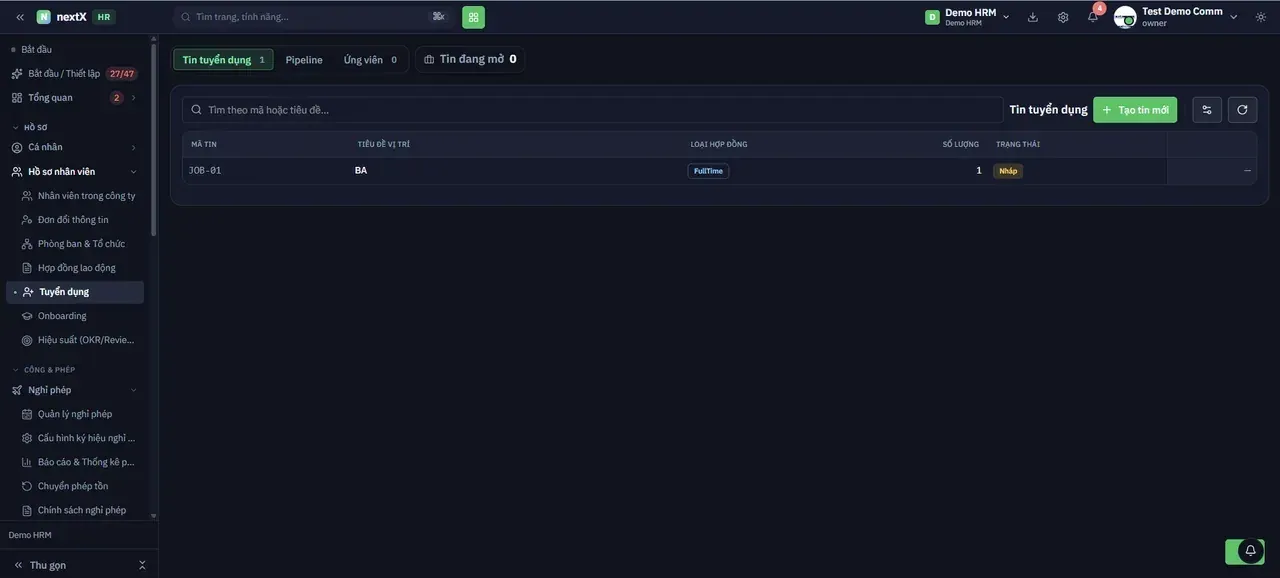Collapse the Hồ sơ nhân viên group chevron
This screenshot has height=578, width=1280.
tap(134, 172)
